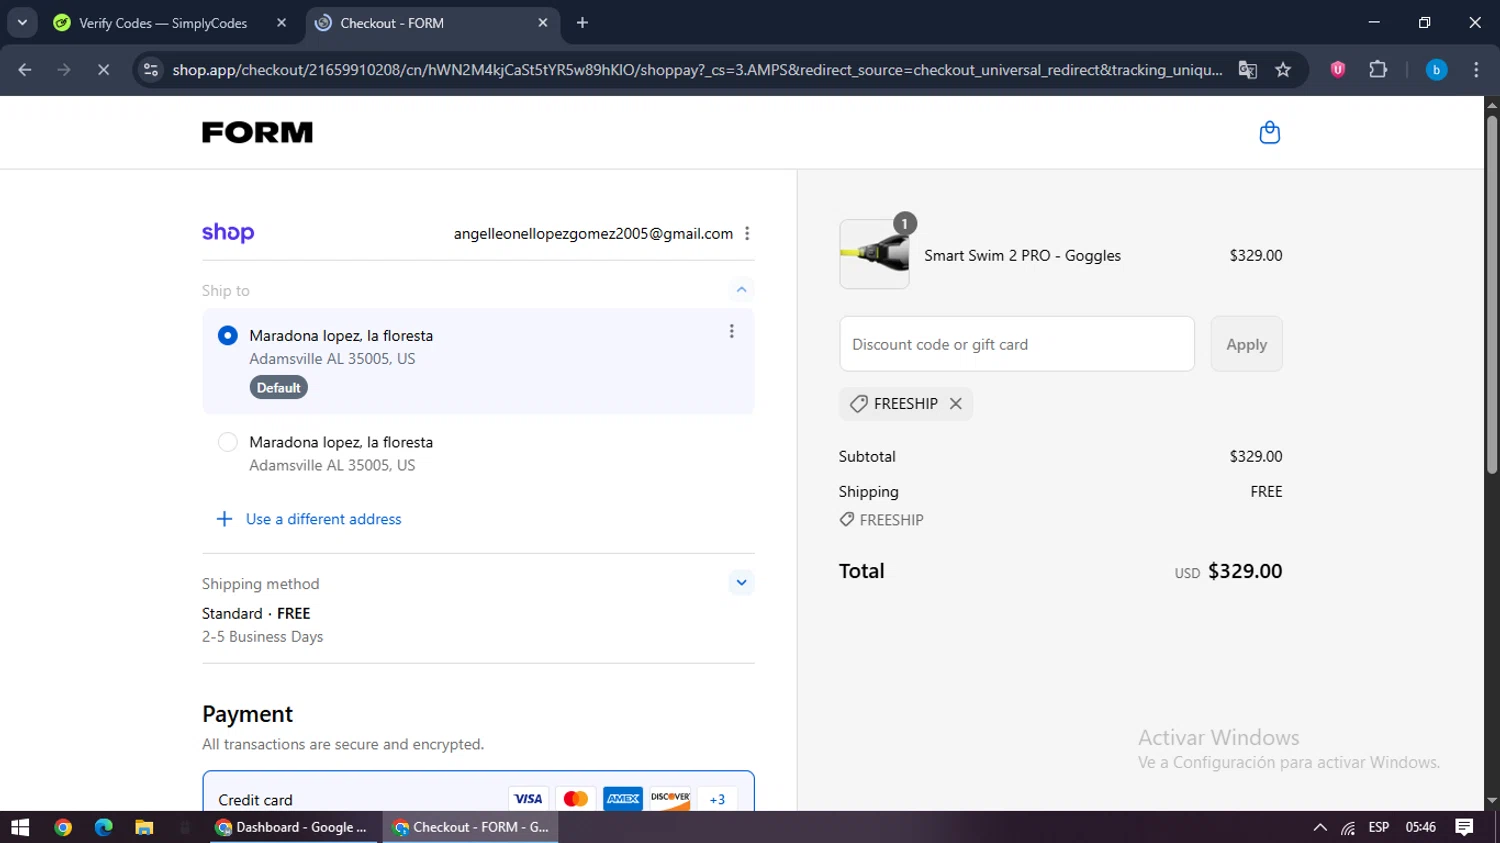Open the shopping bag cart icon
Image resolution: width=1500 pixels, height=843 pixels.
pyautogui.click(x=1269, y=132)
